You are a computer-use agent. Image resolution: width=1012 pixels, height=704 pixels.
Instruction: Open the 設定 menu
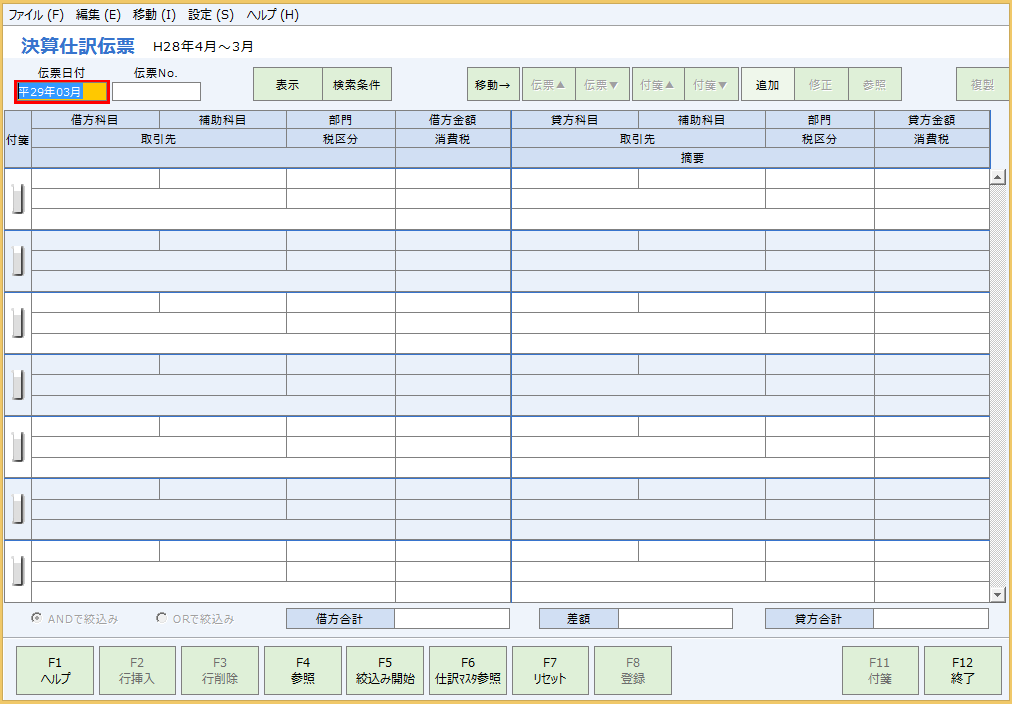[x=209, y=14]
